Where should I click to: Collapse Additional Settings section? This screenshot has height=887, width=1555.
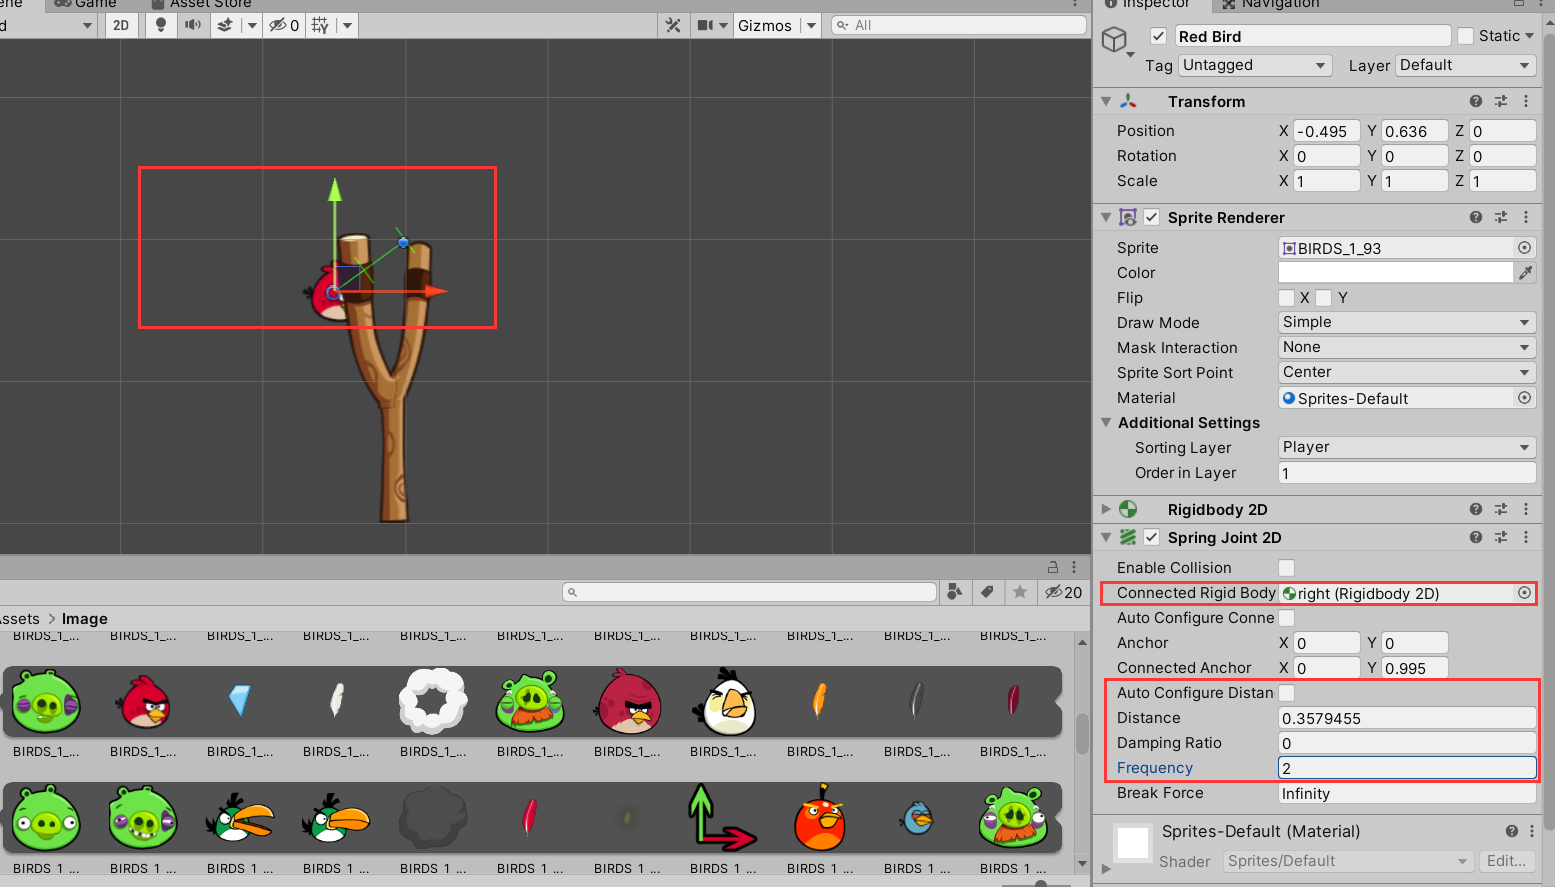coord(1106,422)
